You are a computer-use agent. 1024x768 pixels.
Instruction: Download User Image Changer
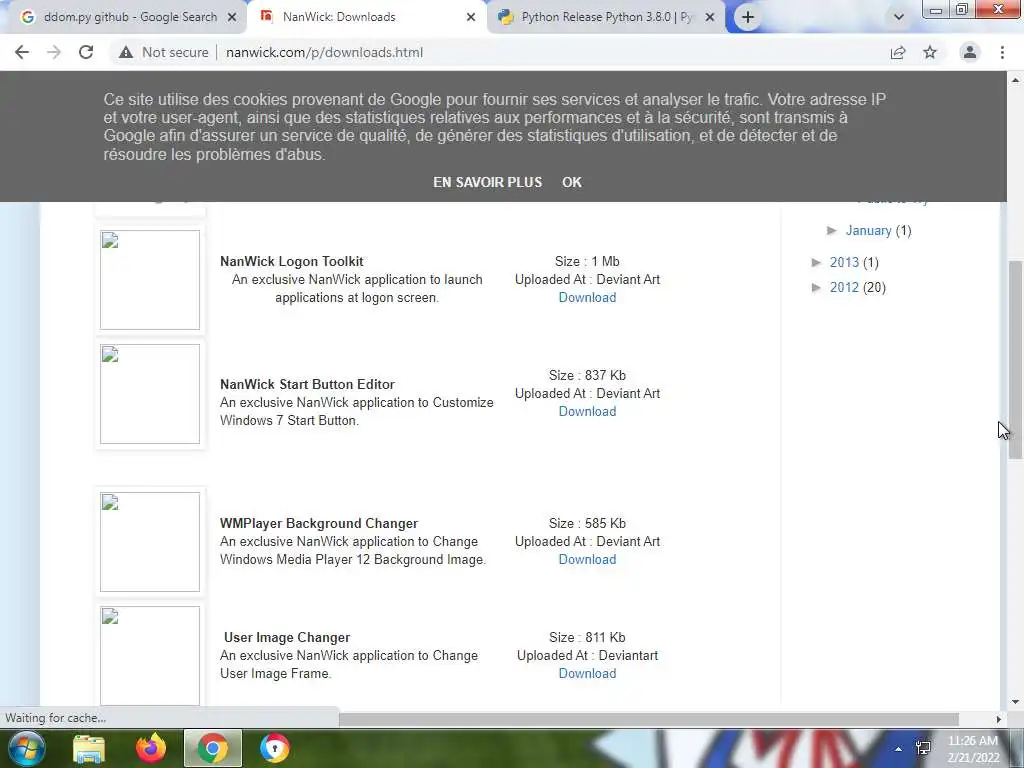tap(587, 673)
